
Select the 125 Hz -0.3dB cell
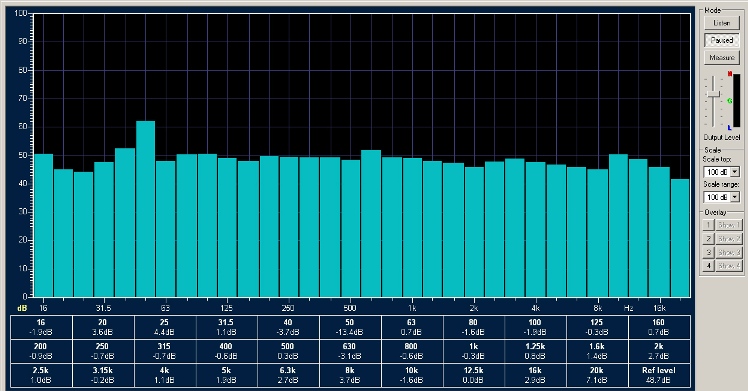tap(597, 327)
